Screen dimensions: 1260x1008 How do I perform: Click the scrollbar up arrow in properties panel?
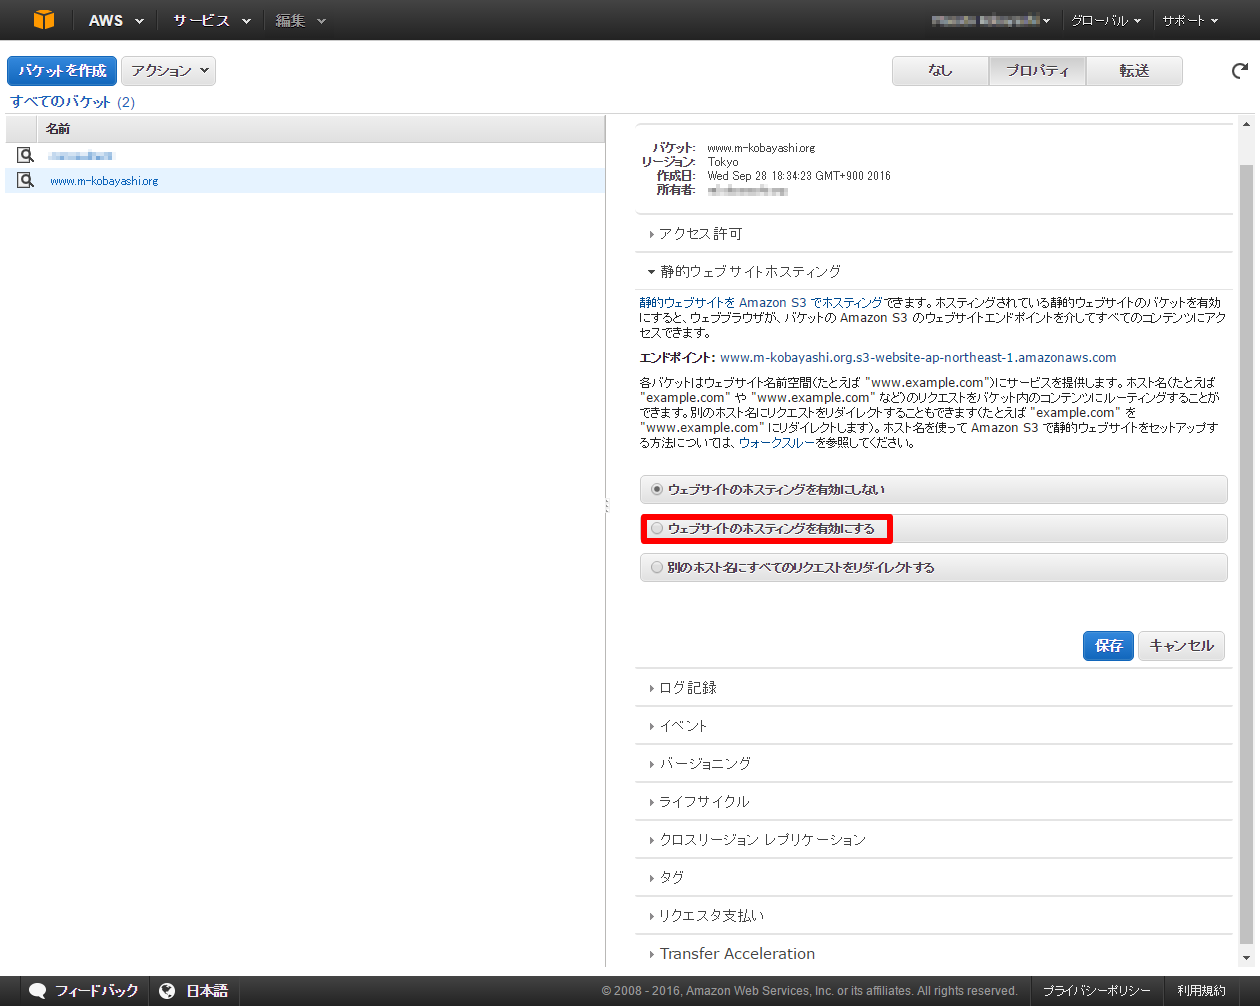1246,124
